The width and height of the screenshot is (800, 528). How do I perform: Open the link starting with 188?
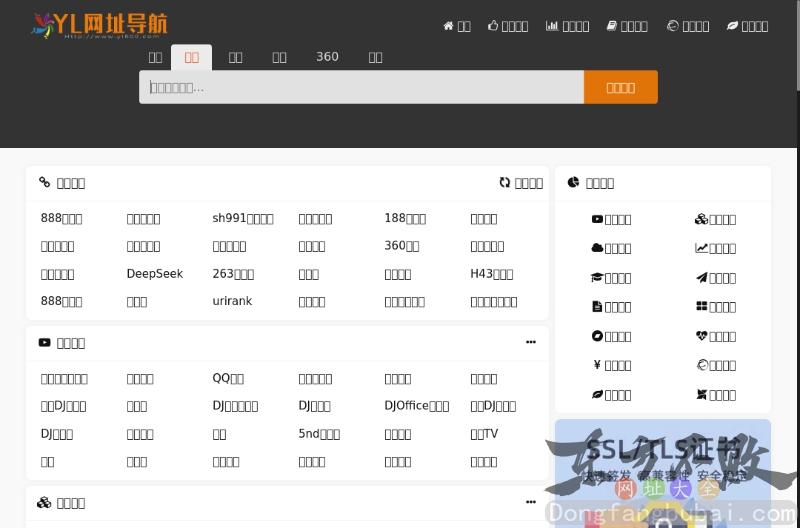tap(405, 219)
